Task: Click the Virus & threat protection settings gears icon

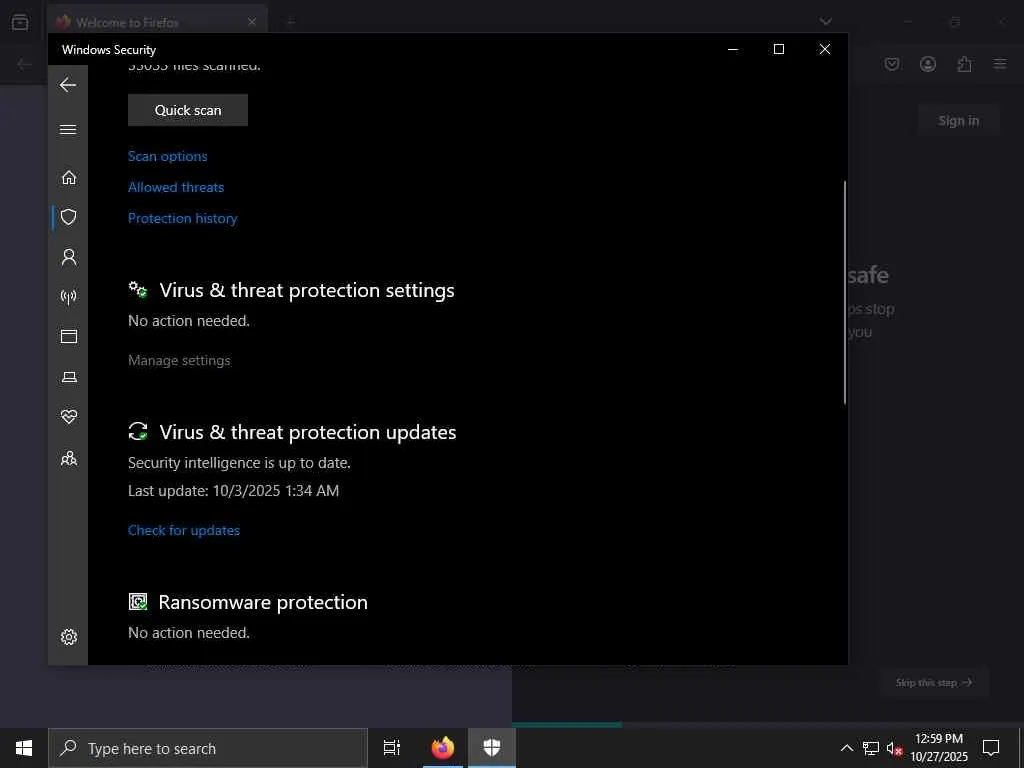Action: [138, 289]
